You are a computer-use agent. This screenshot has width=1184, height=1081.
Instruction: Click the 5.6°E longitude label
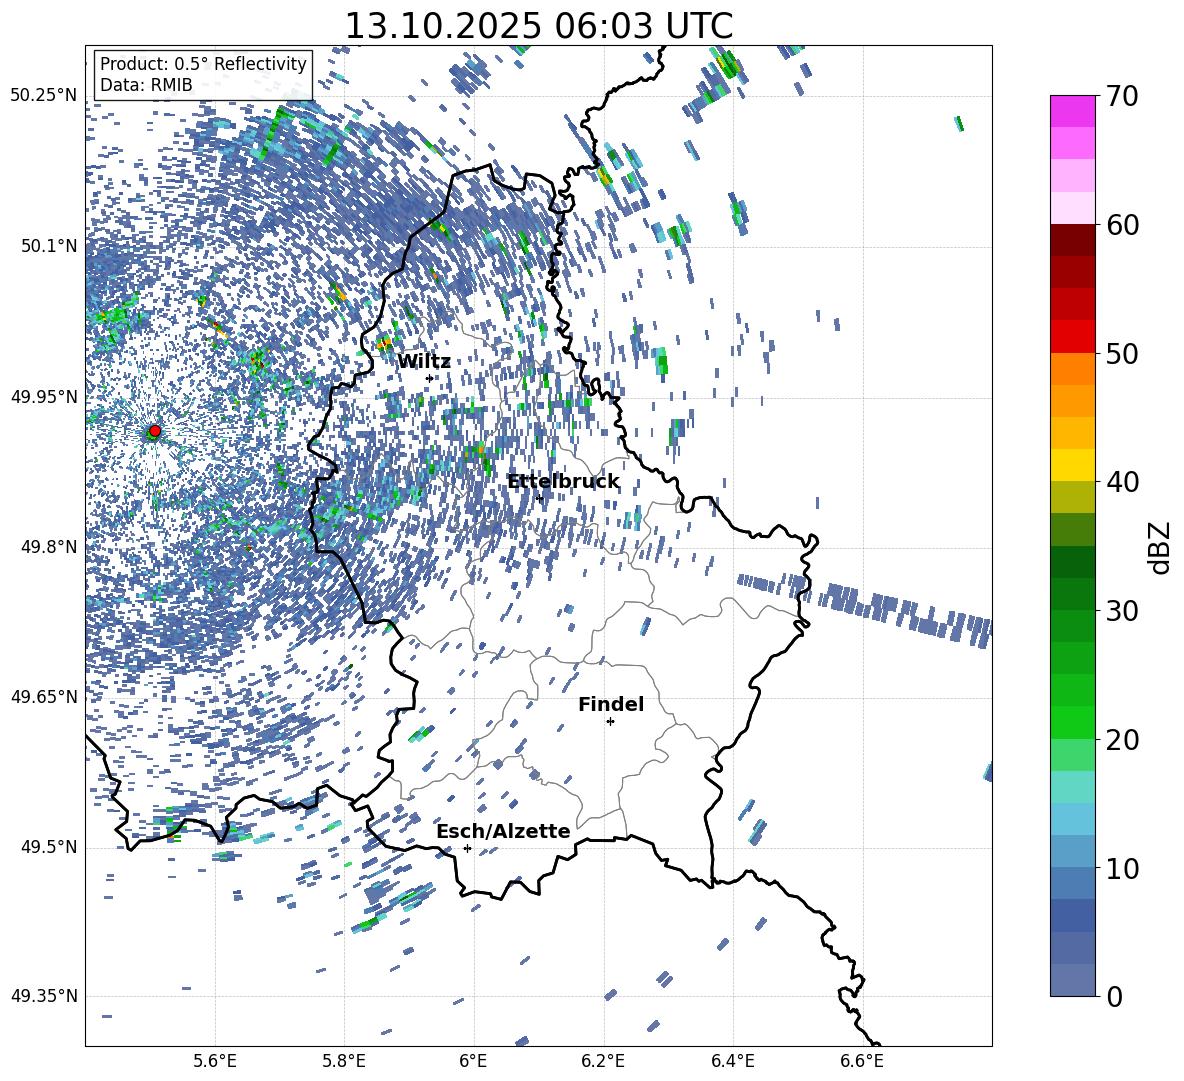point(215,1061)
